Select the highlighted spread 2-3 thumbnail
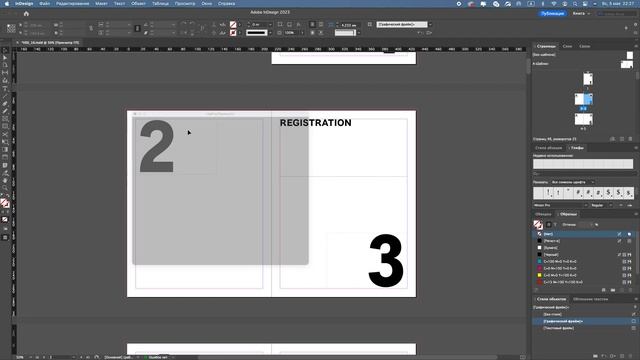This screenshot has width=640, height=360. tap(583, 99)
